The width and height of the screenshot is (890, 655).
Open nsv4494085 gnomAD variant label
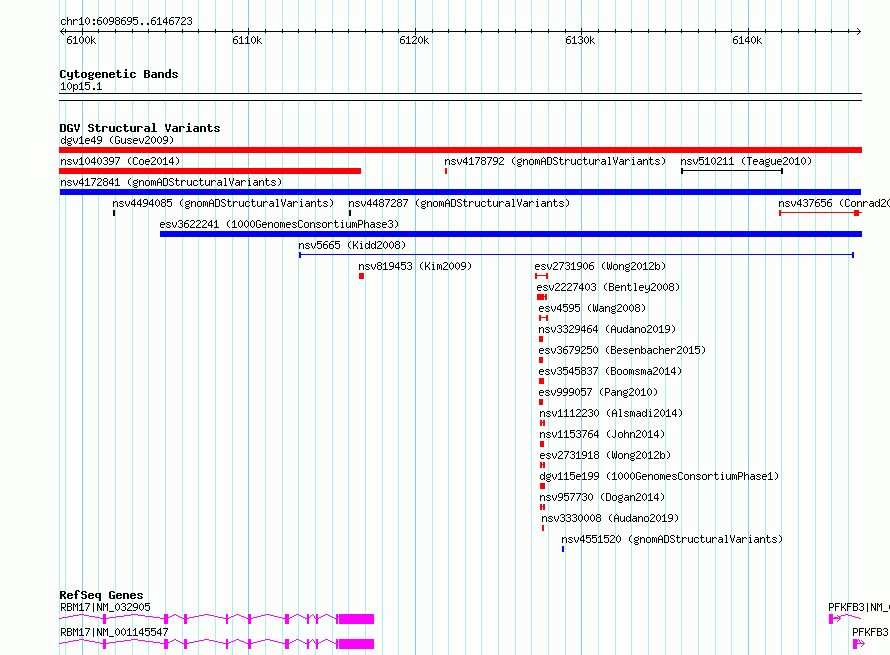coord(223,203)
